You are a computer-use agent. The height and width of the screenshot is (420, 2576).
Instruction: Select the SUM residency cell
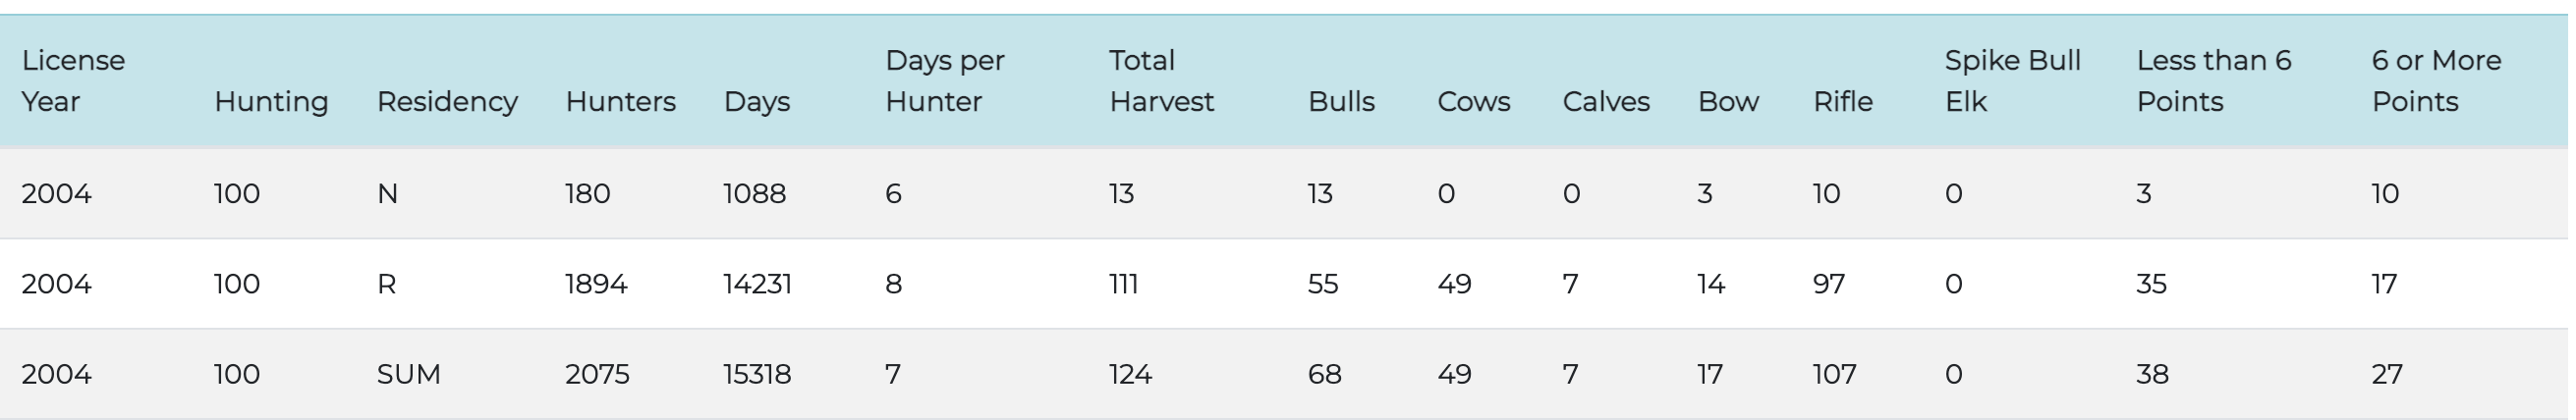tap(408, 374)
